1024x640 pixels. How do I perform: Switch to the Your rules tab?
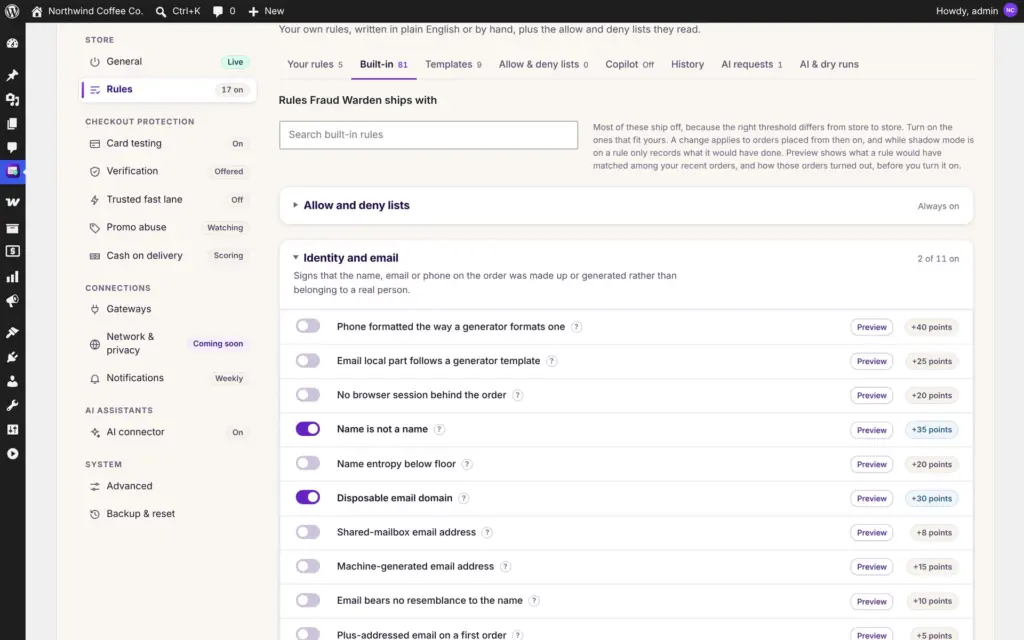pos(315,64)
